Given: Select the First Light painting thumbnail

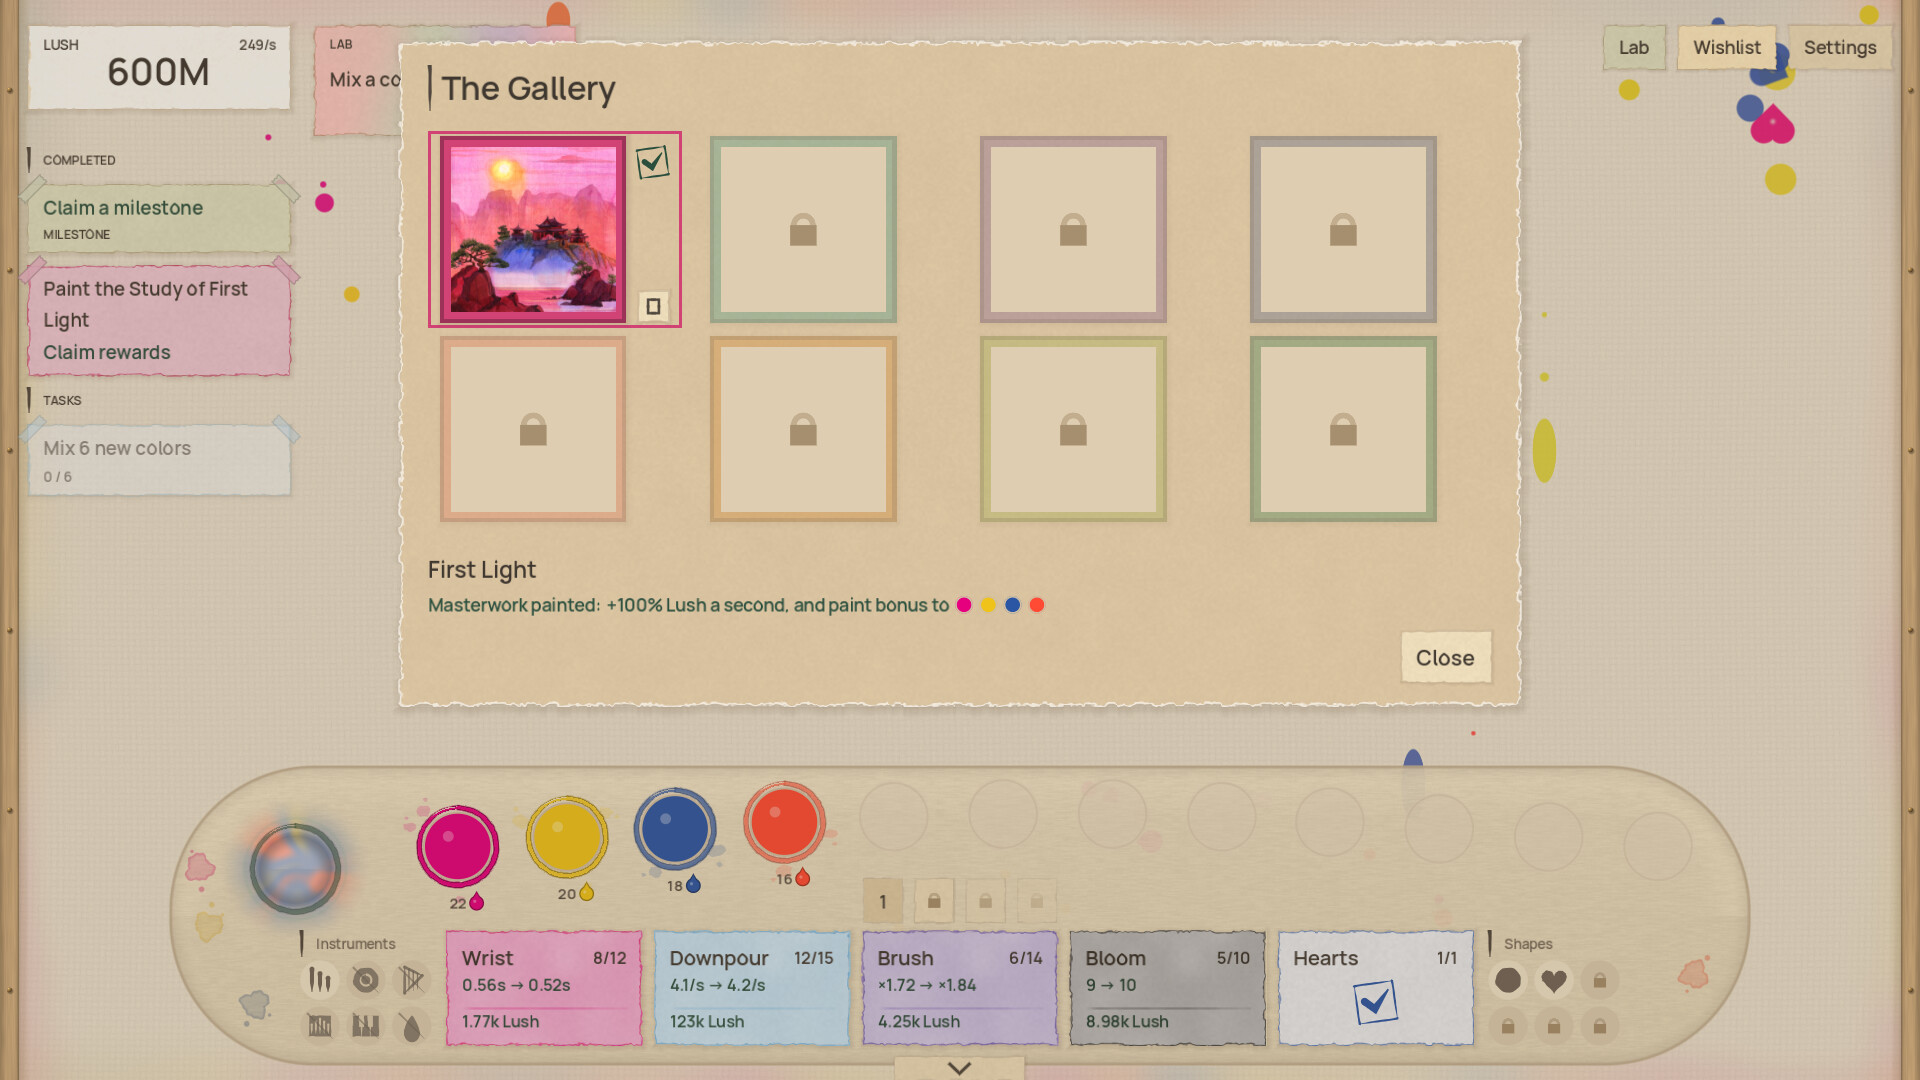Looking at the screenshot, I should tap(533, 229).
